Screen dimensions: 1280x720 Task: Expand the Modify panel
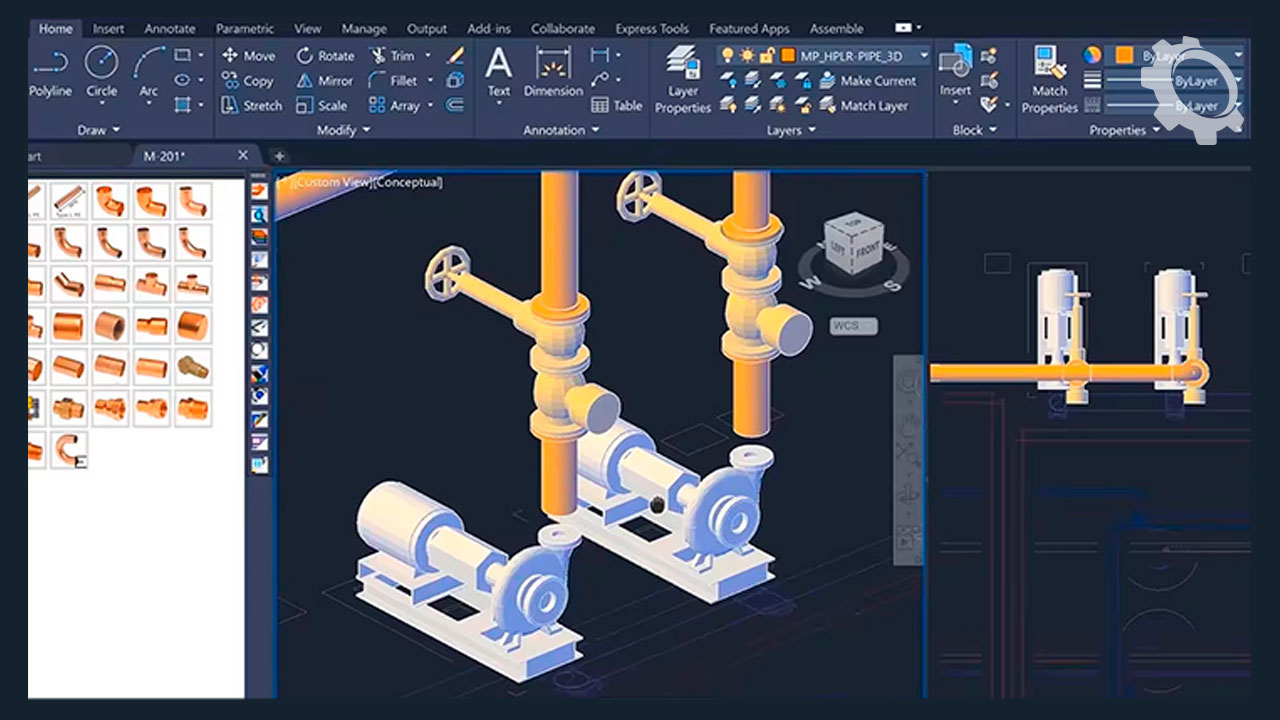[x=343, y=130]
